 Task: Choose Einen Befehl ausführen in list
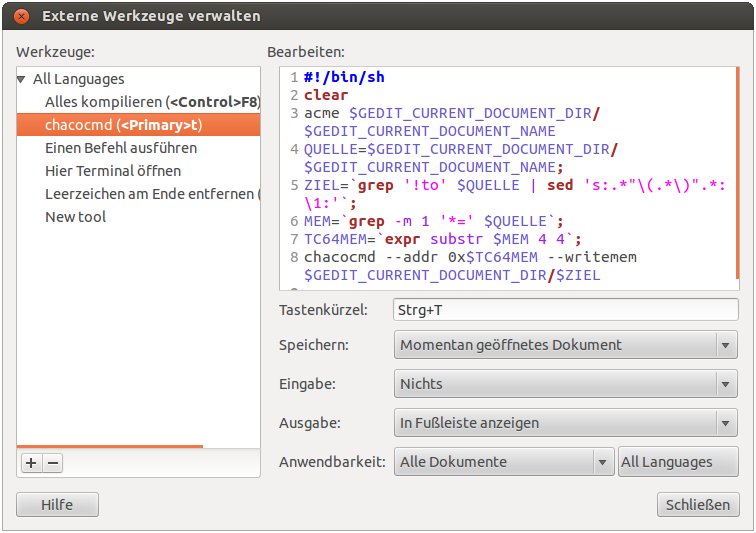(x=121, y=148)
